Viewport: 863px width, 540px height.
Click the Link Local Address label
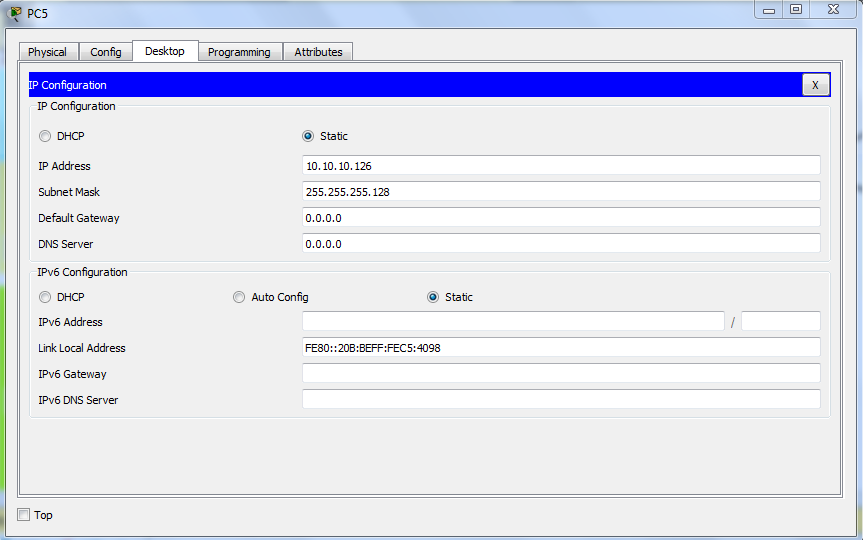(81, 348)
